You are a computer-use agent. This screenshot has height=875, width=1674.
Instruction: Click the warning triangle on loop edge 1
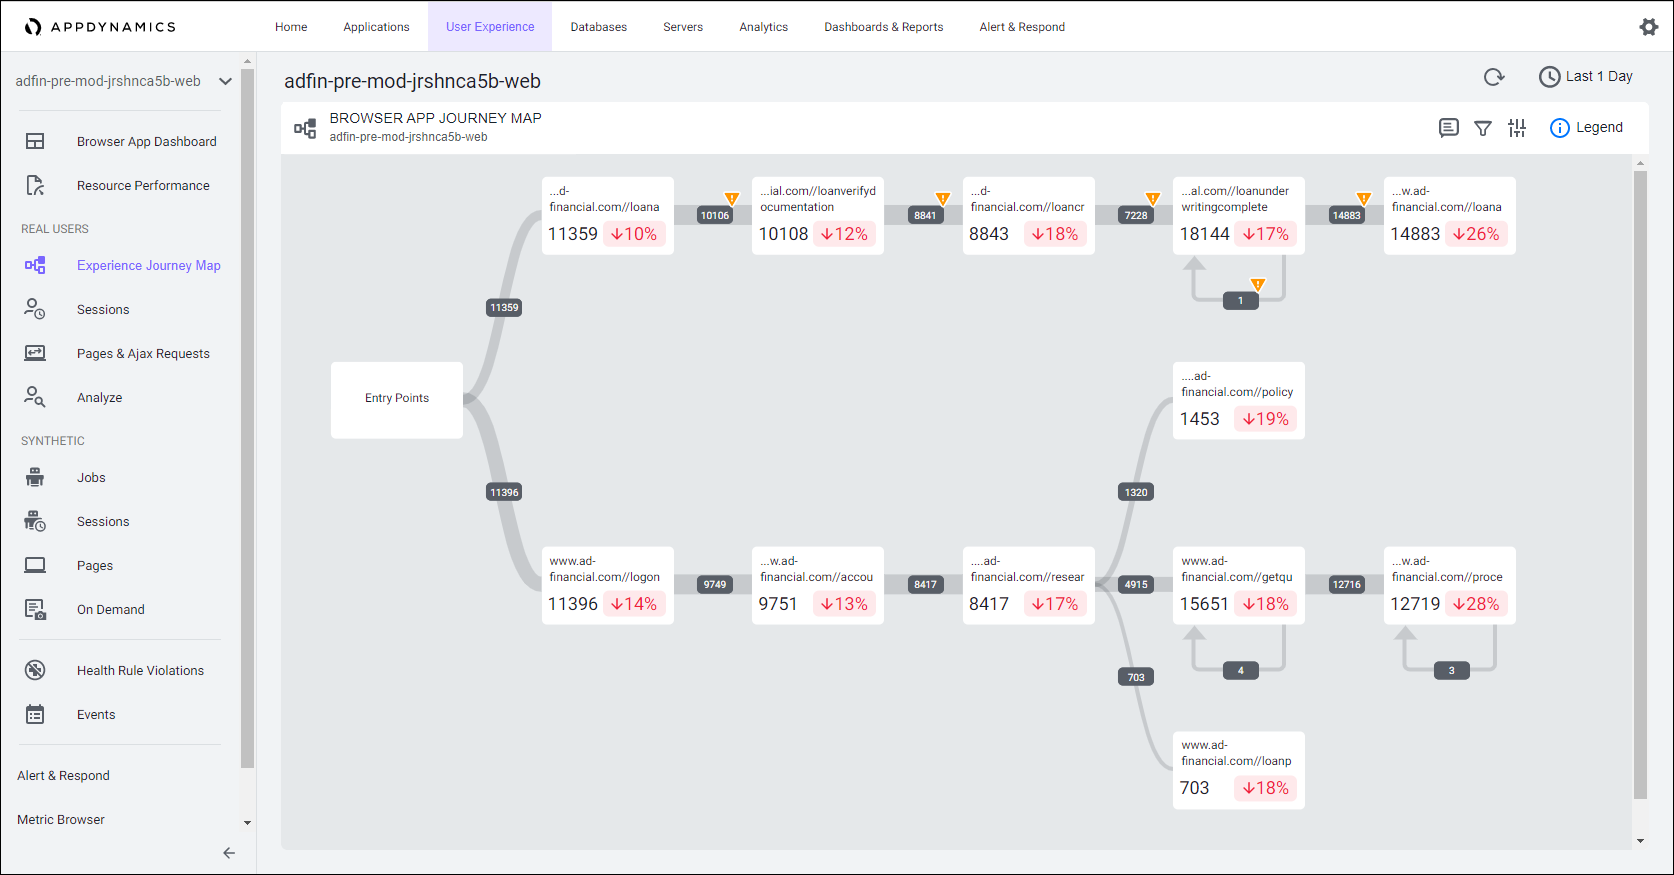pyautogui.click(x=1258, y=285)
